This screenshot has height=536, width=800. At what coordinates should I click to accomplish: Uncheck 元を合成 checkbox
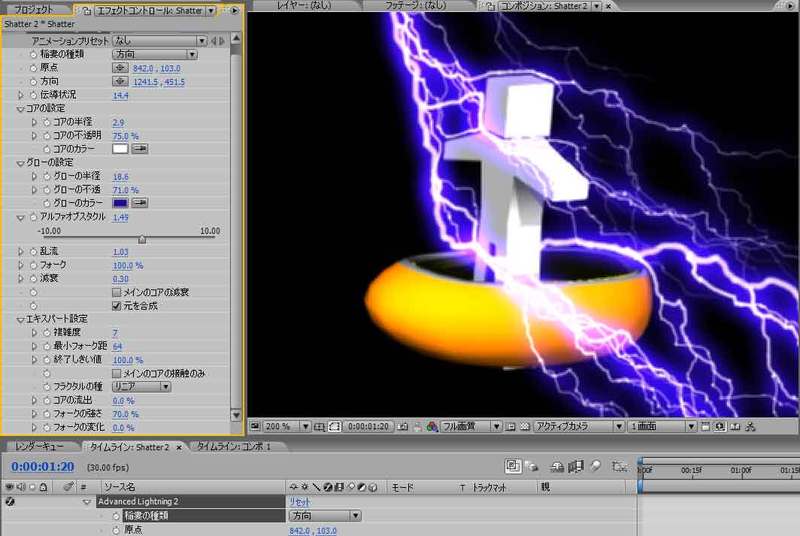pyautogui.click(x=116, y=306)
